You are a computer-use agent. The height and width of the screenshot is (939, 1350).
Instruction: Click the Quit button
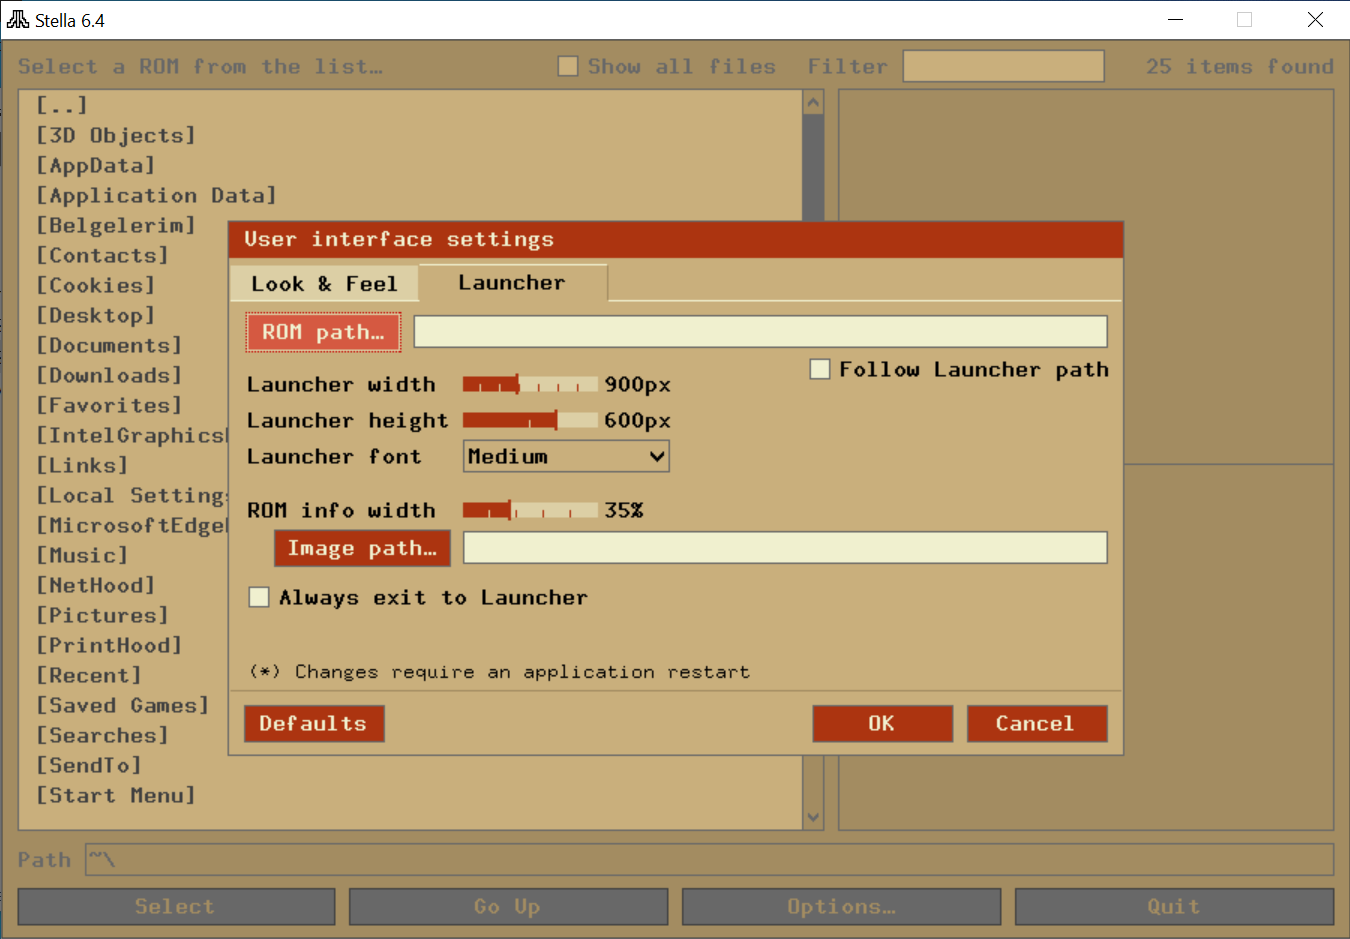point(1174,907)
